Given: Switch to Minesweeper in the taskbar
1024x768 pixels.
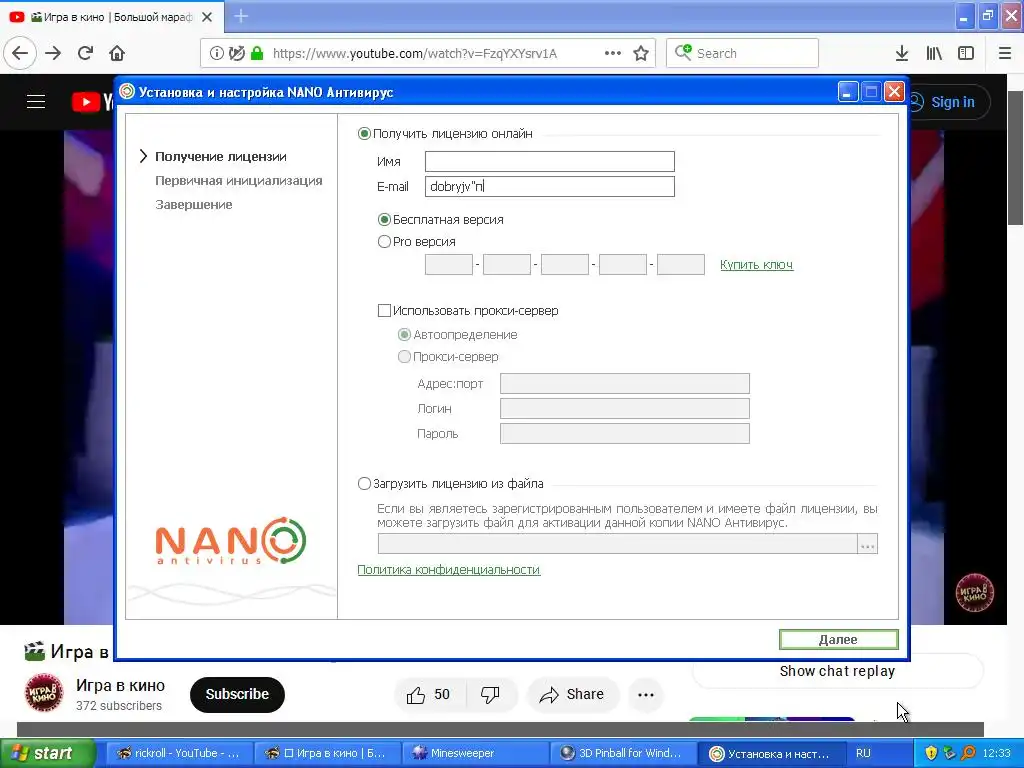Looking at the screenshot, I should (x=473, y=753).
